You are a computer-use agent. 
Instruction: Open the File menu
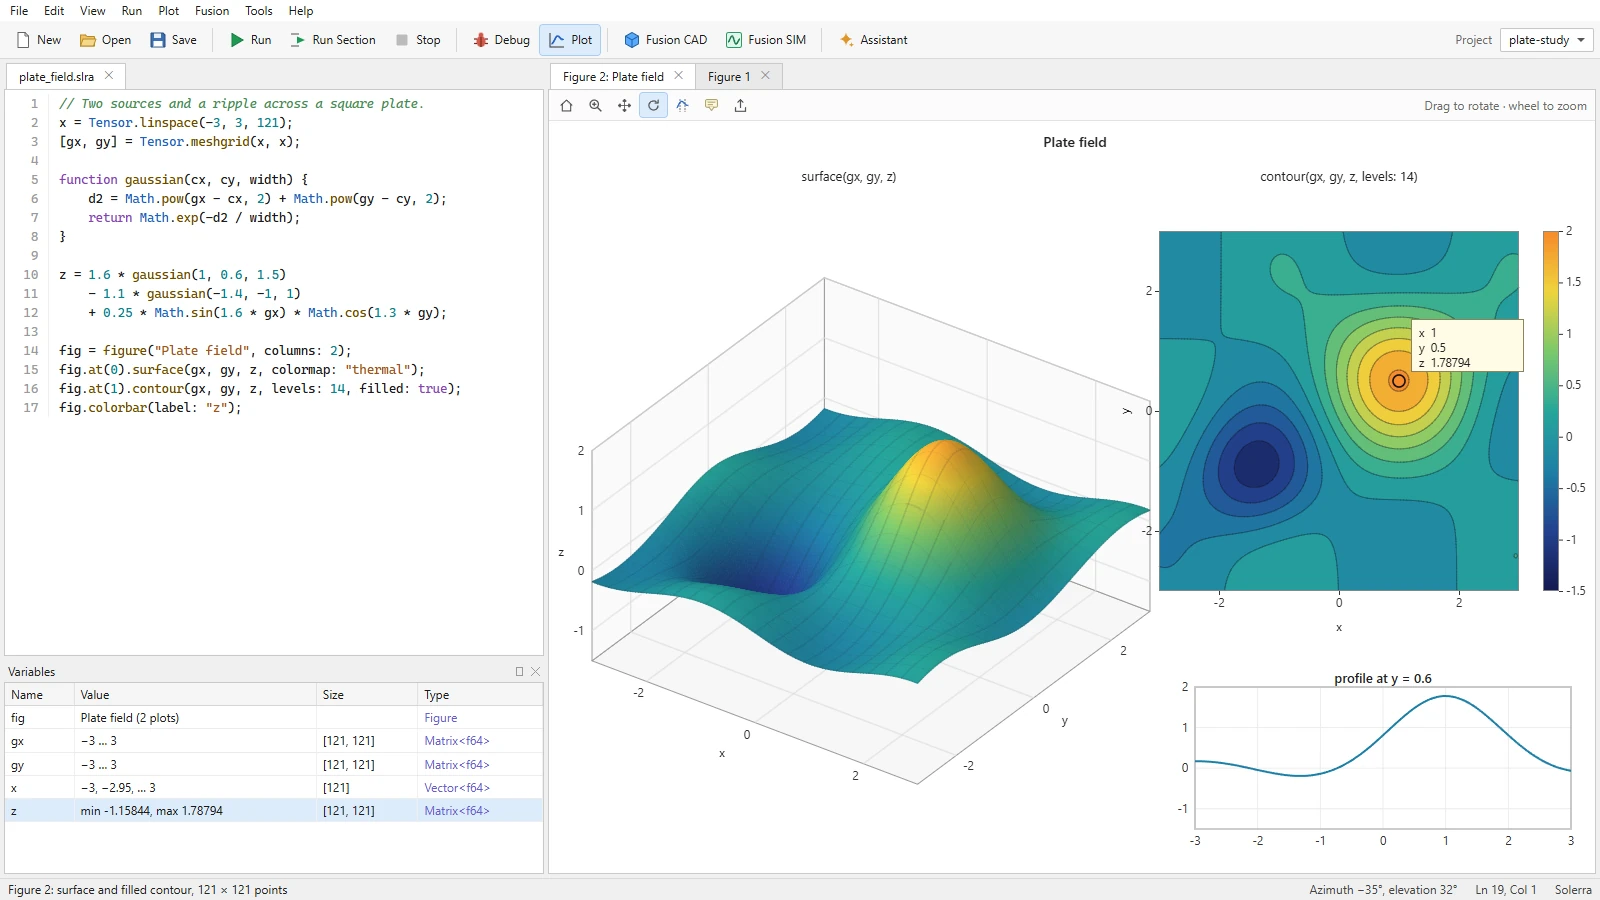click(x=19, y=11)
